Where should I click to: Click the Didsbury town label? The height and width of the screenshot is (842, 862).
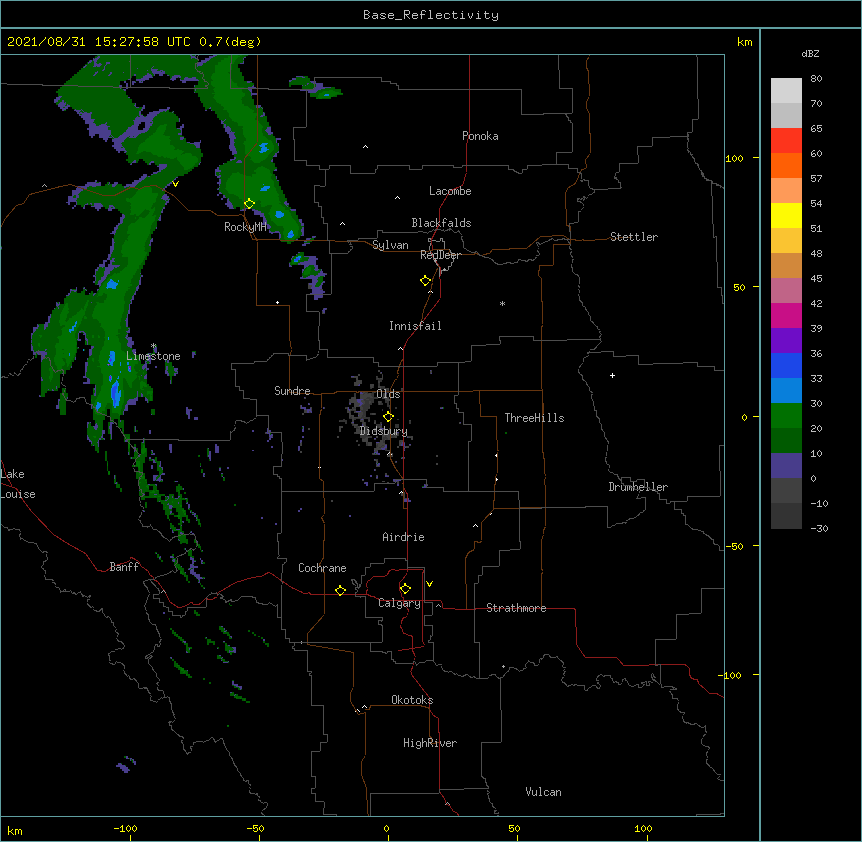coord(383,431)
